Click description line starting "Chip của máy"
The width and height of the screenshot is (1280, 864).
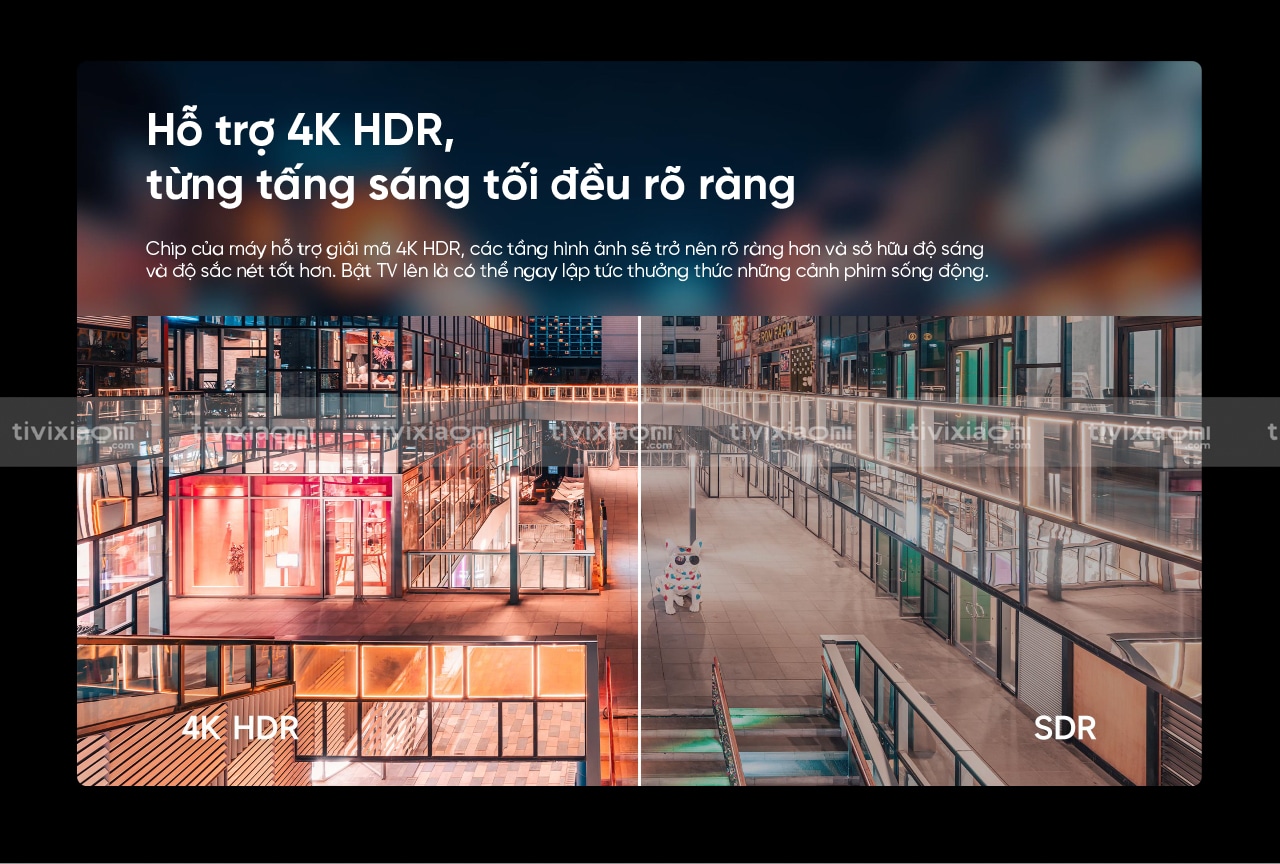pos(564,248)
